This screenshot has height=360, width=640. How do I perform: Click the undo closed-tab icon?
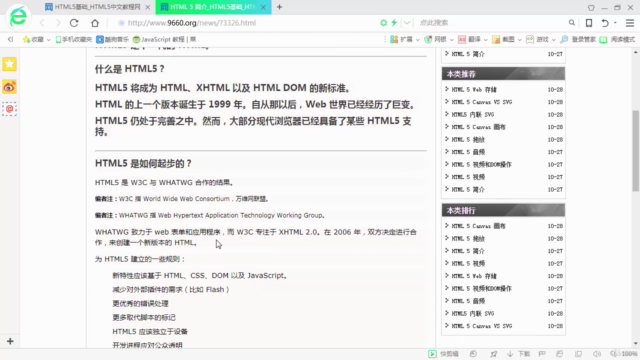[x=605, y=23]
